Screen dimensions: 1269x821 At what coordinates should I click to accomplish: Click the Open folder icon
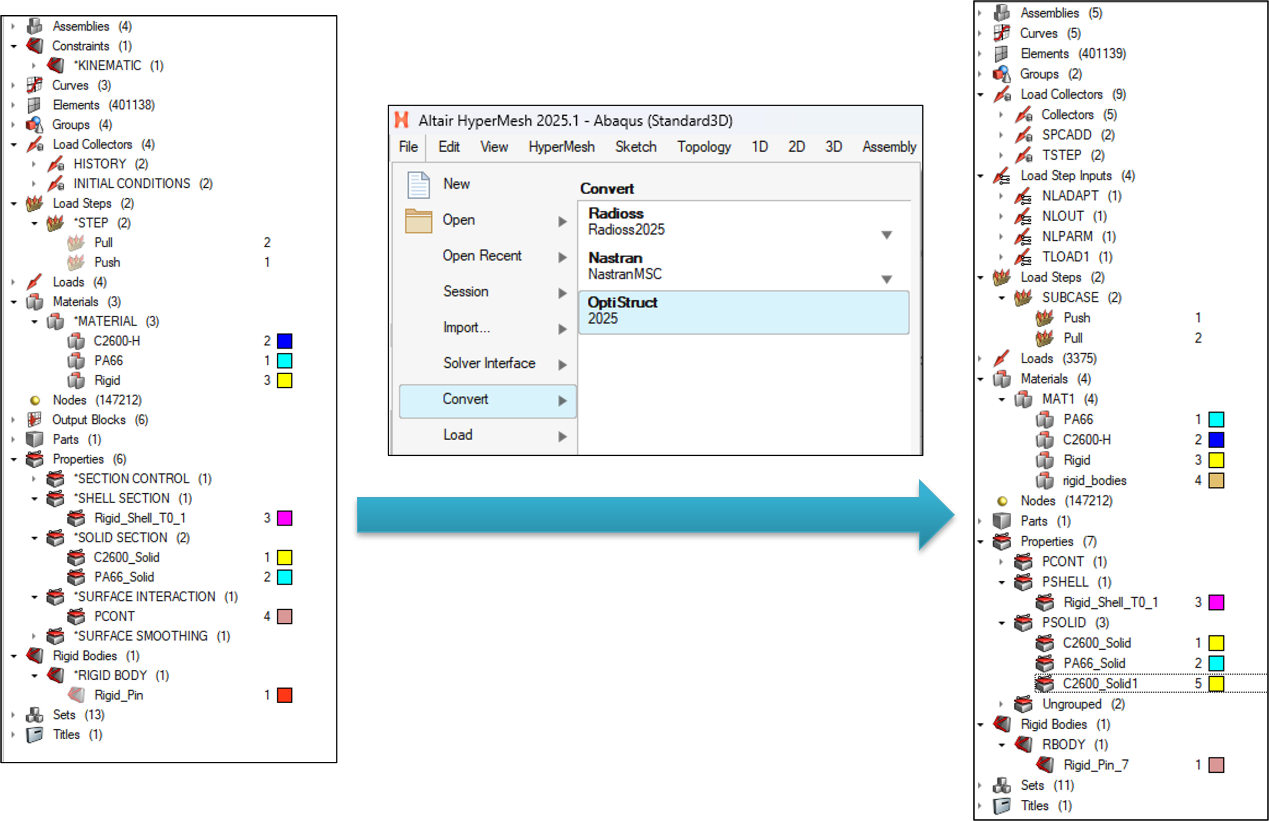point(418,220)
